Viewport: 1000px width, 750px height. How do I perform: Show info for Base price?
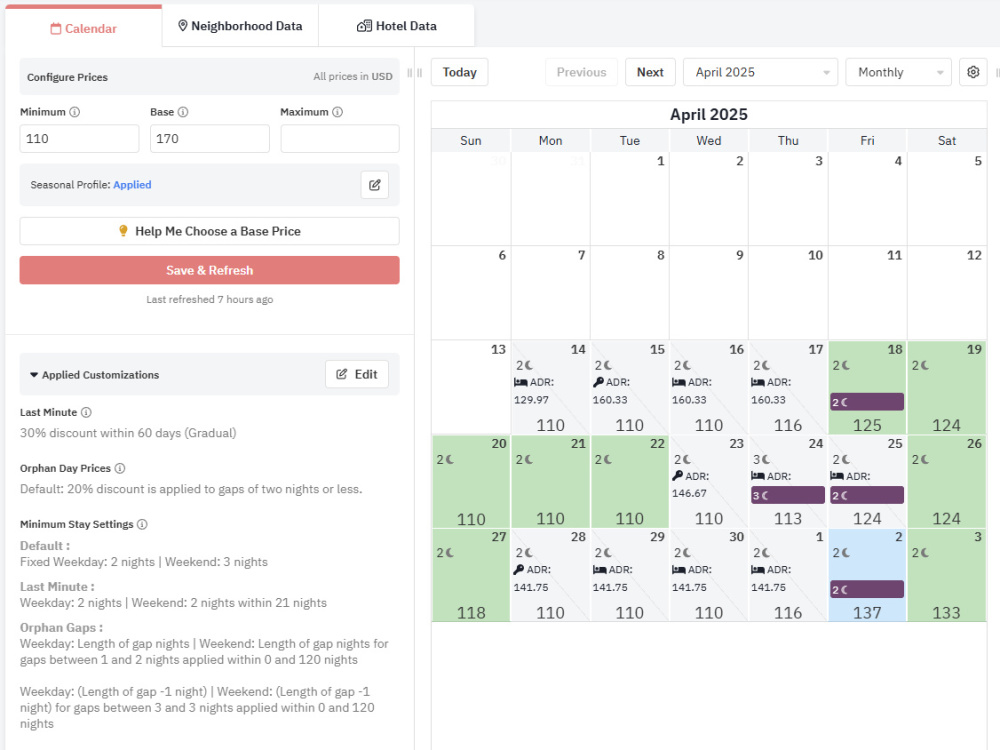tap(183, 112)
